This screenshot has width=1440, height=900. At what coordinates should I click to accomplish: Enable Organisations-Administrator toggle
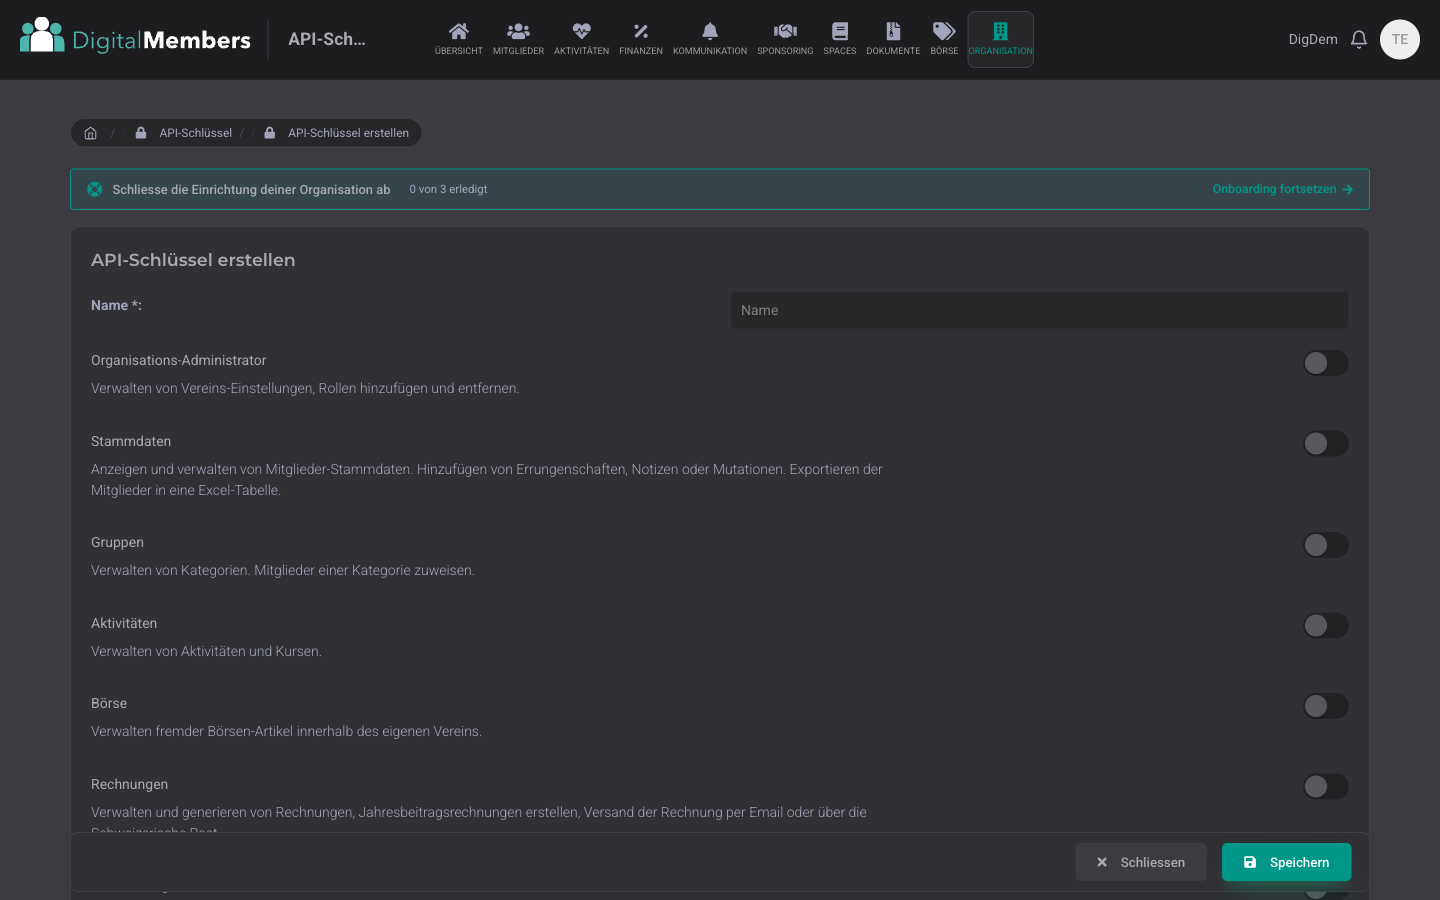1326,363
